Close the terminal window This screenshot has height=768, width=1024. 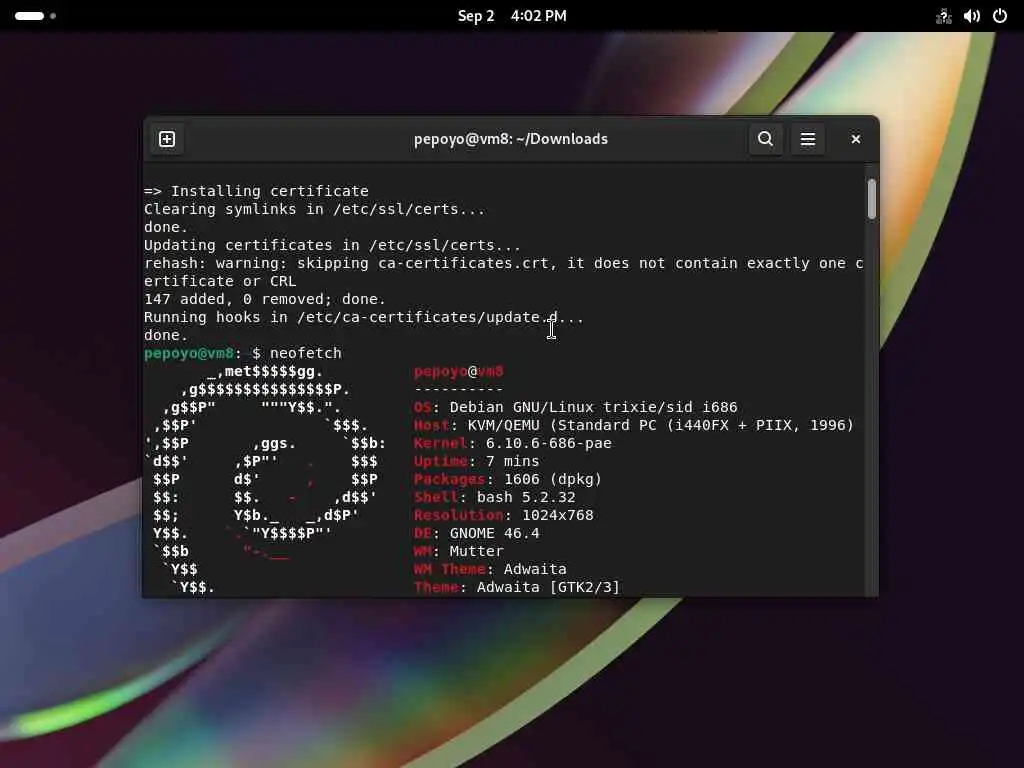pos(856,139)
